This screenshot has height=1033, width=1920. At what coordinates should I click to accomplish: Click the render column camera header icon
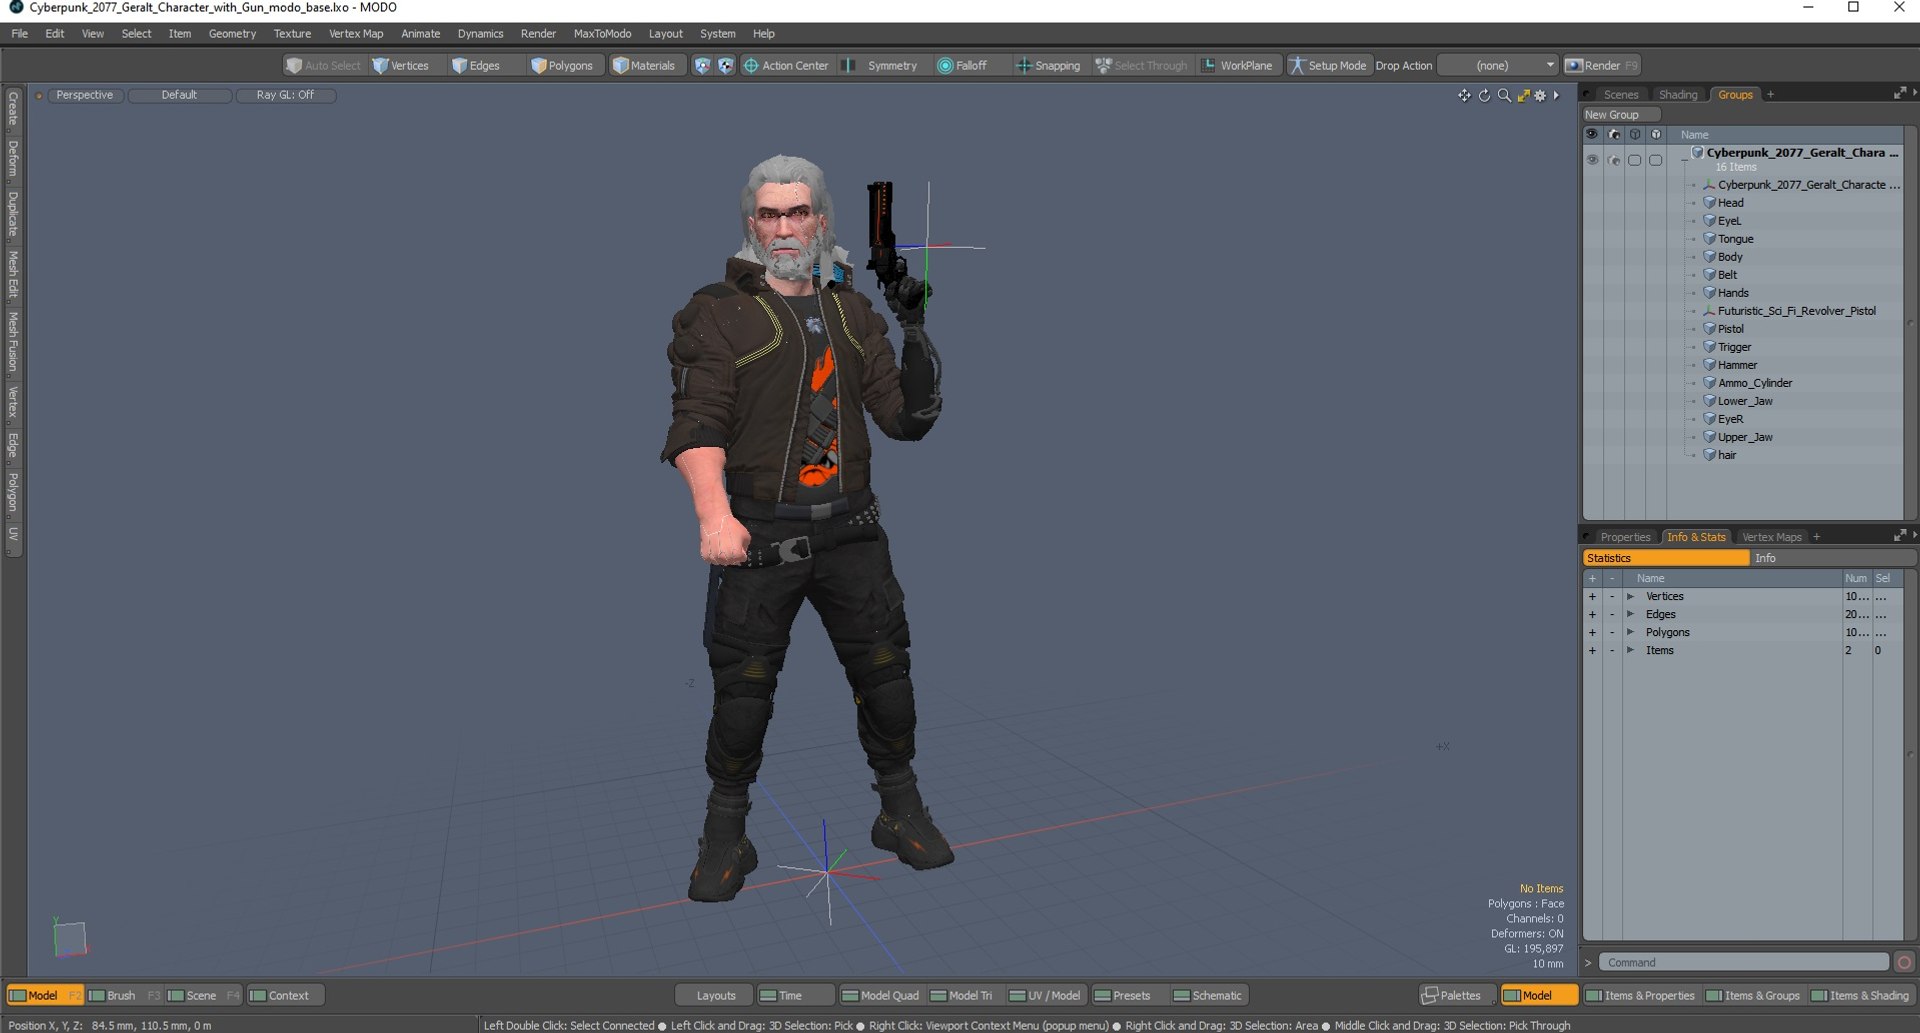1613,134
